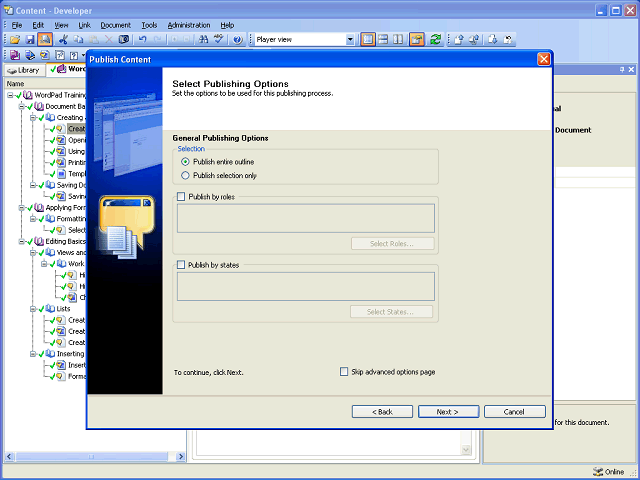
Task: Click the Select States button
Action: click(x=391, y=312)
